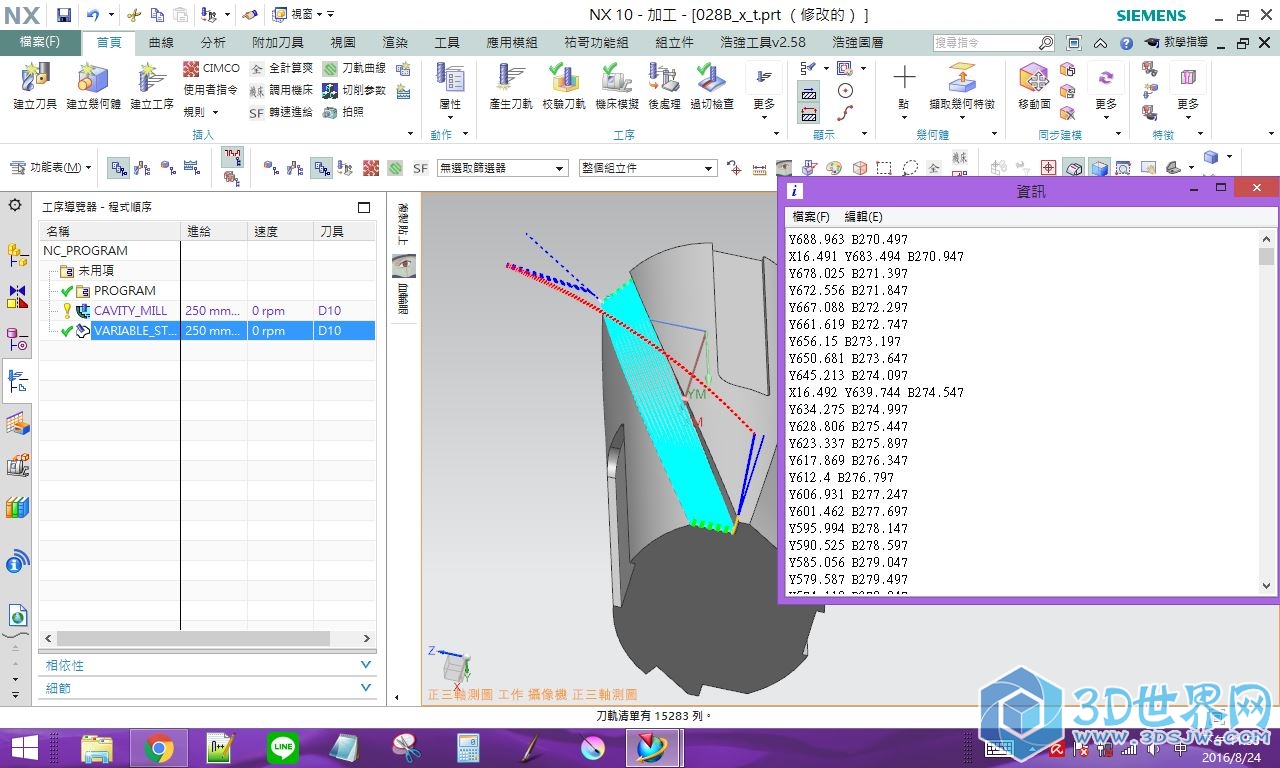
Task: Open the 整個組立件 scope dropdown
Action: tap(647, 168)
